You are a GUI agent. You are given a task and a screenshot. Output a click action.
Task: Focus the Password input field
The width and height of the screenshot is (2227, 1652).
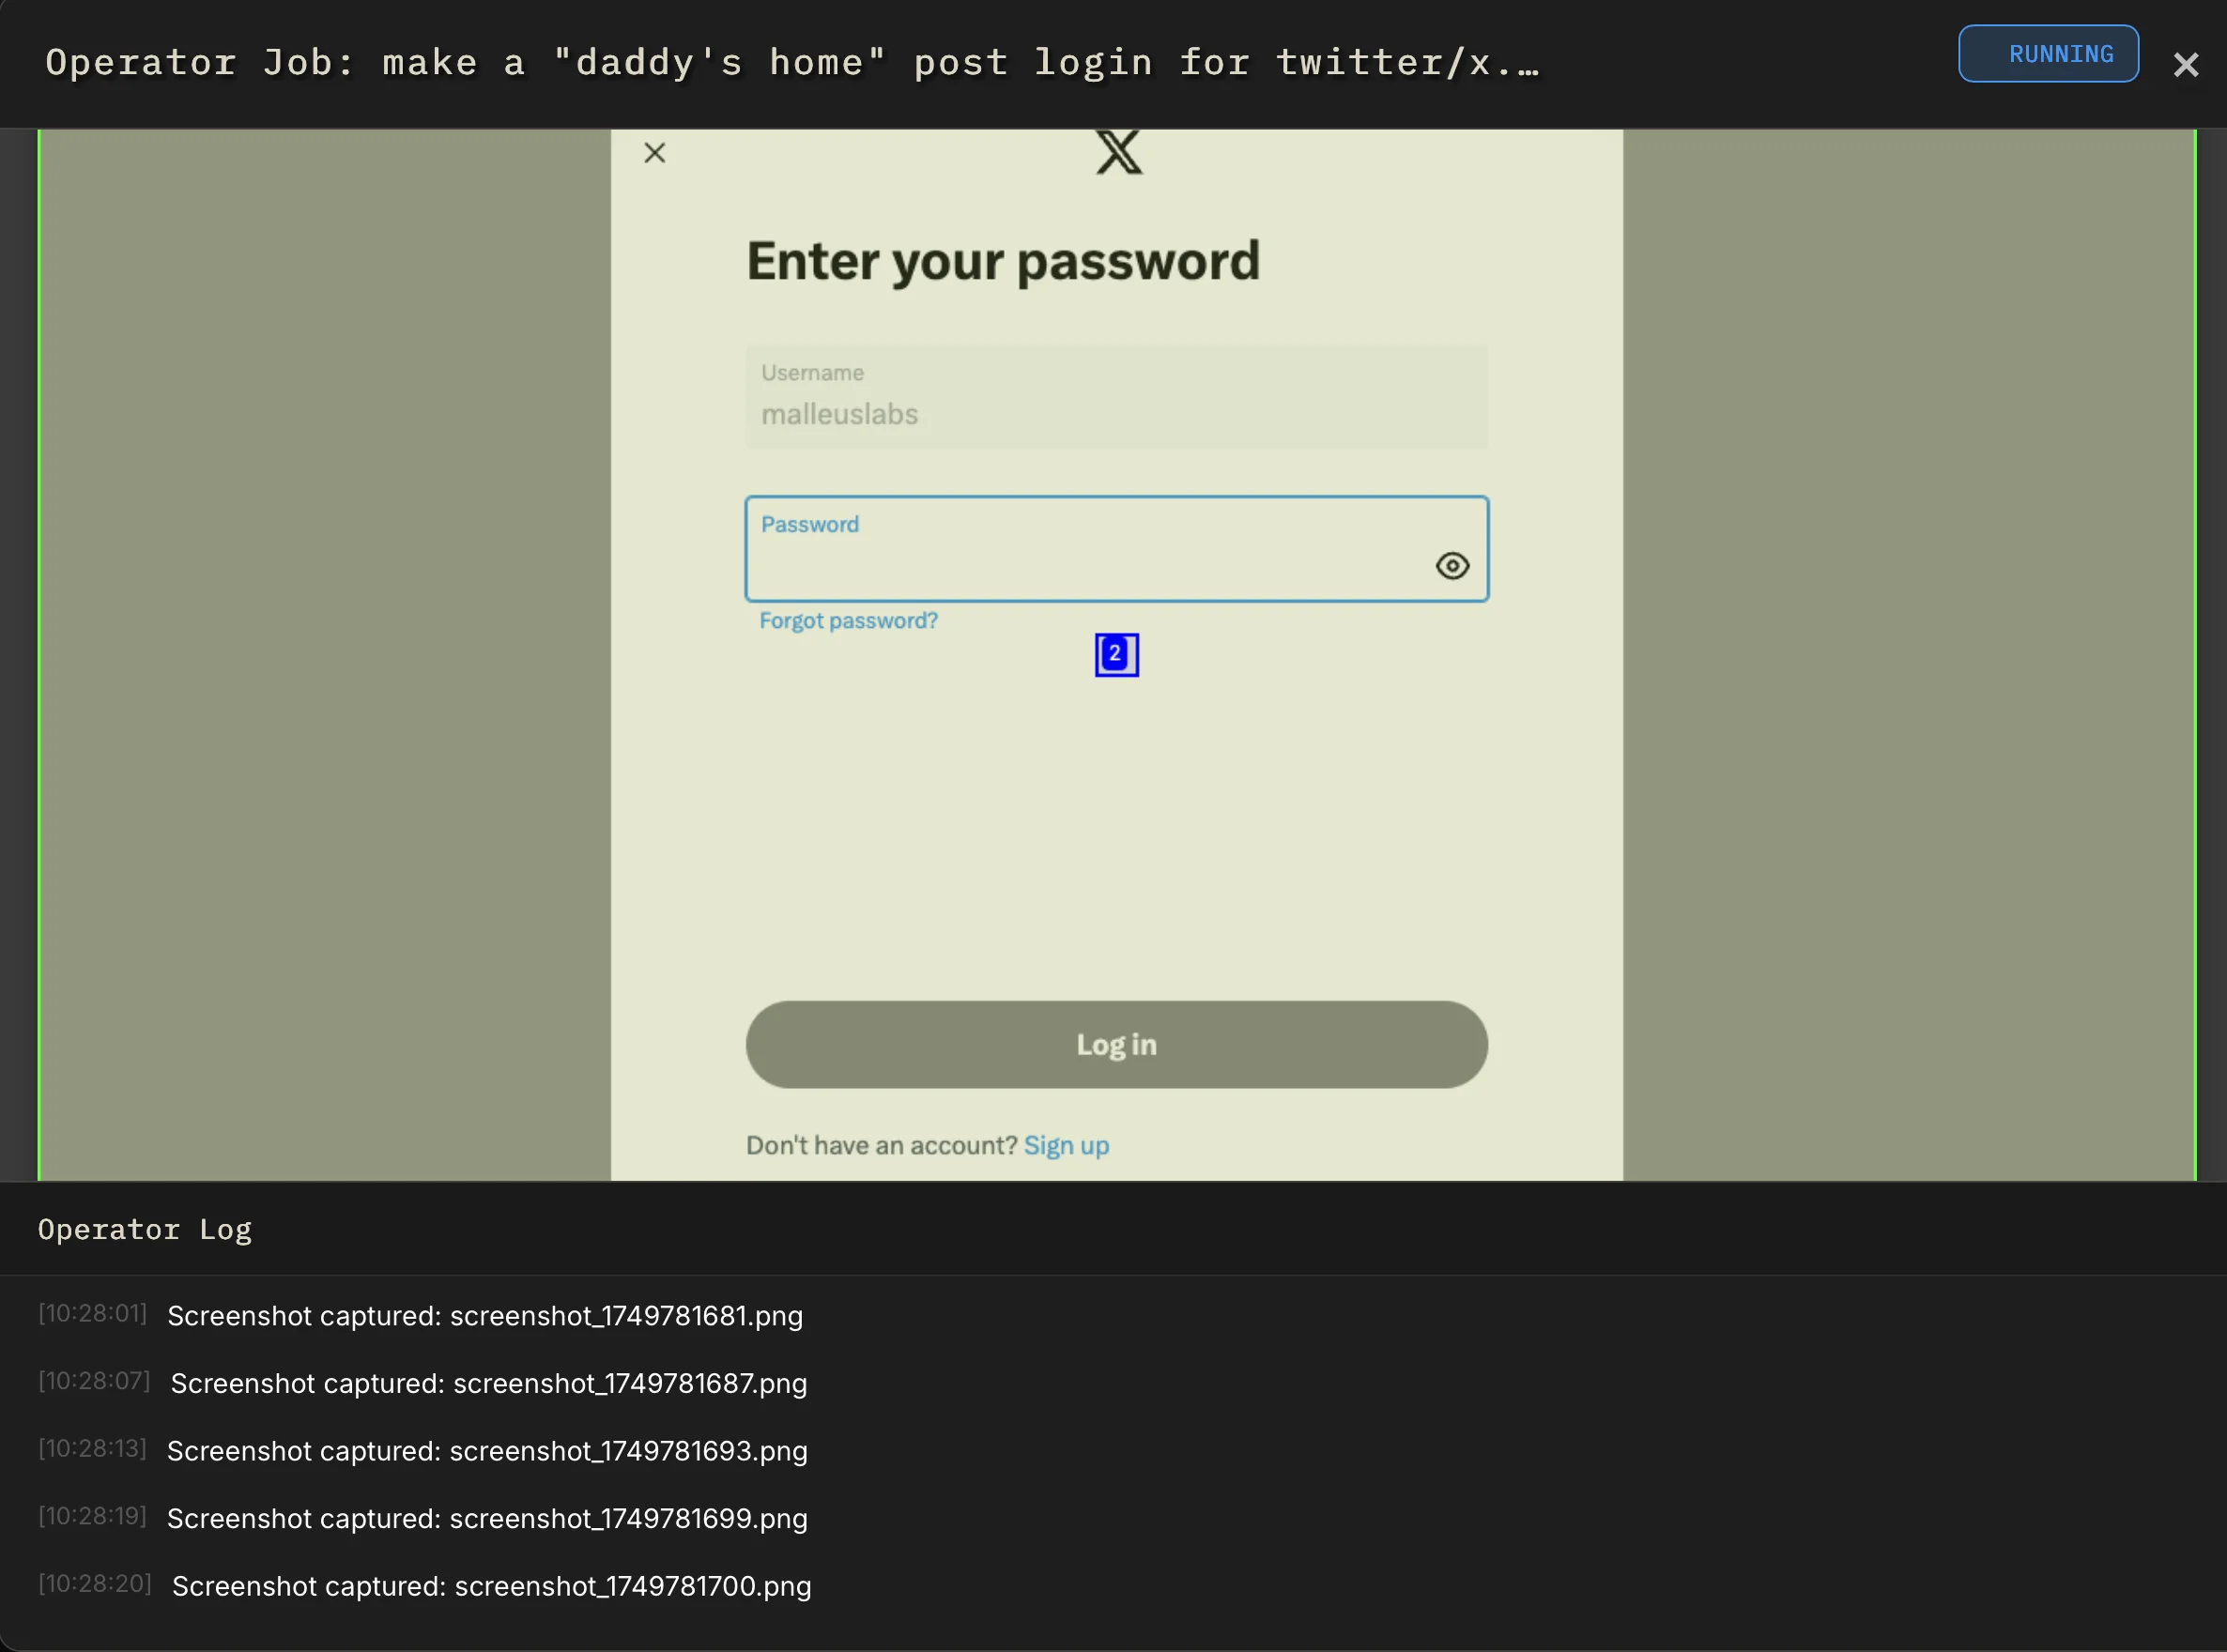1116,549
